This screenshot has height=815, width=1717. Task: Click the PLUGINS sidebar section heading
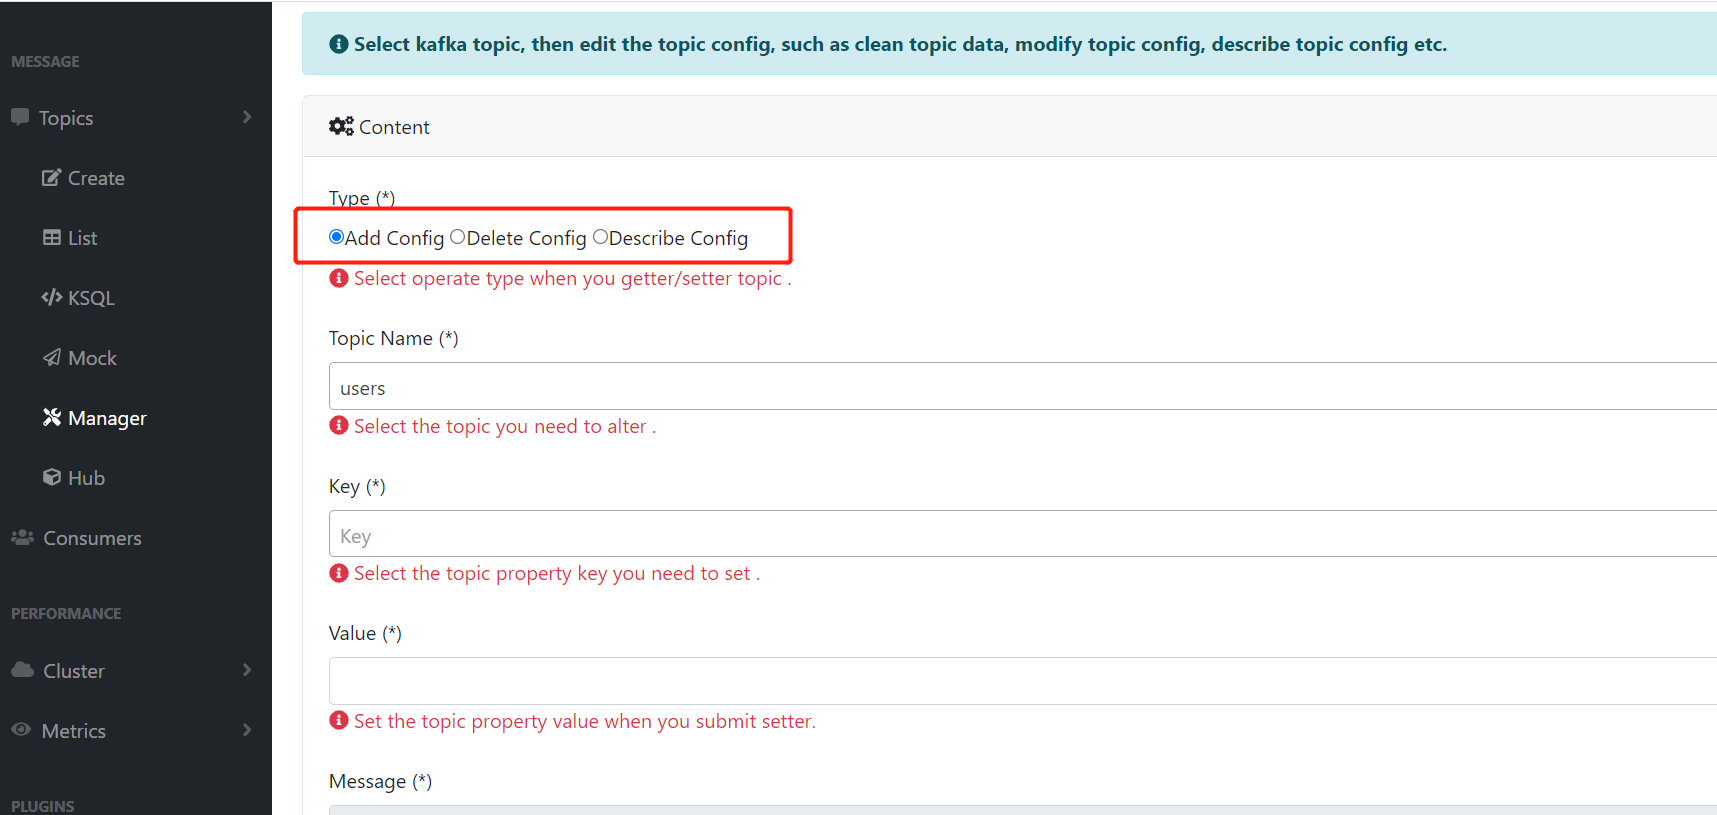coord(43,806)
